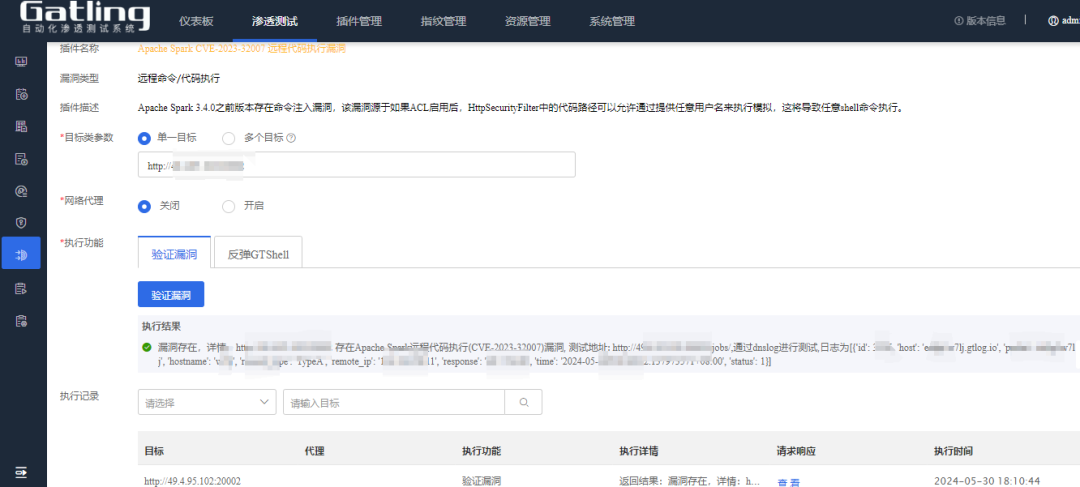
Task: Click the target URL input field
Action: [357, 165]
